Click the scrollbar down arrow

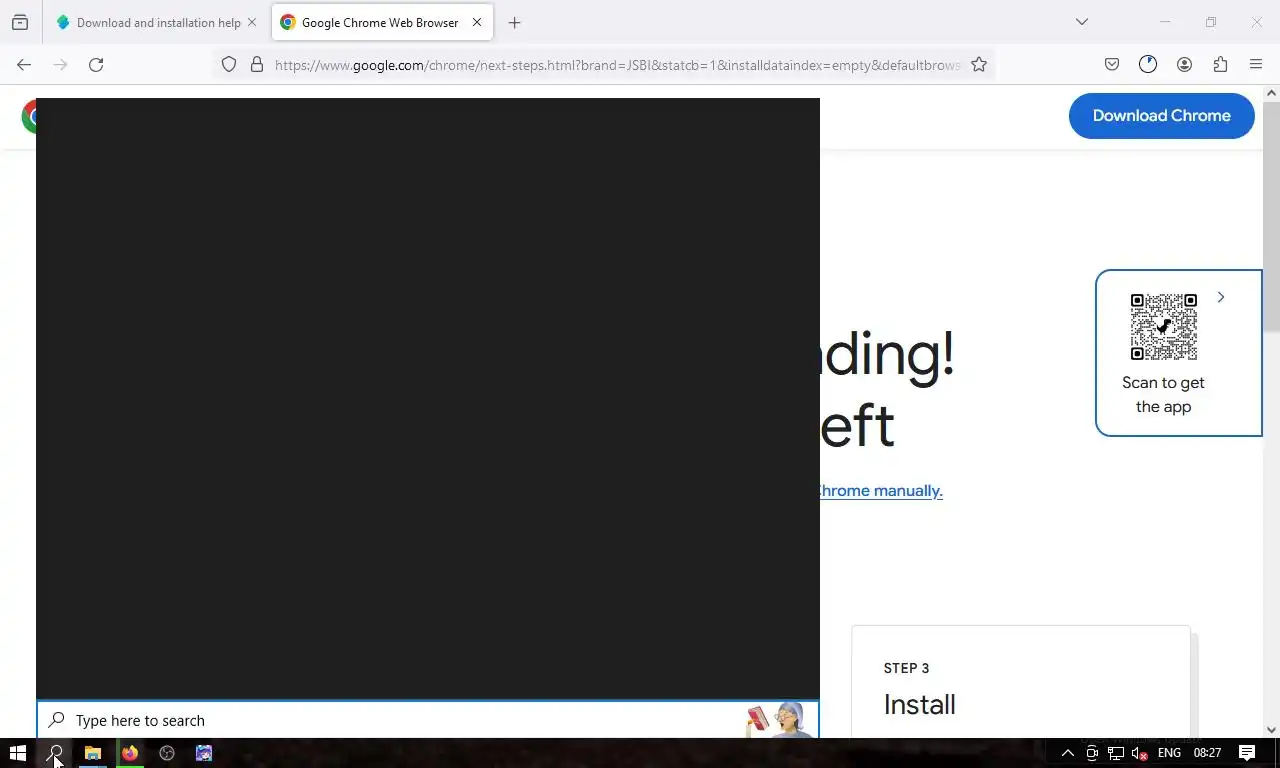pos(1271,730)
